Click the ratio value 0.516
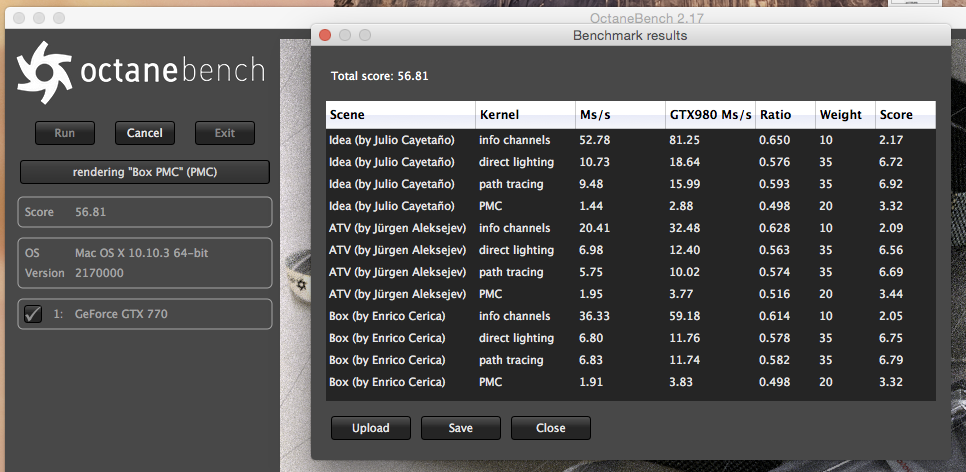The height and width of the screenshot is (472, 966). [x=775, y=294]
